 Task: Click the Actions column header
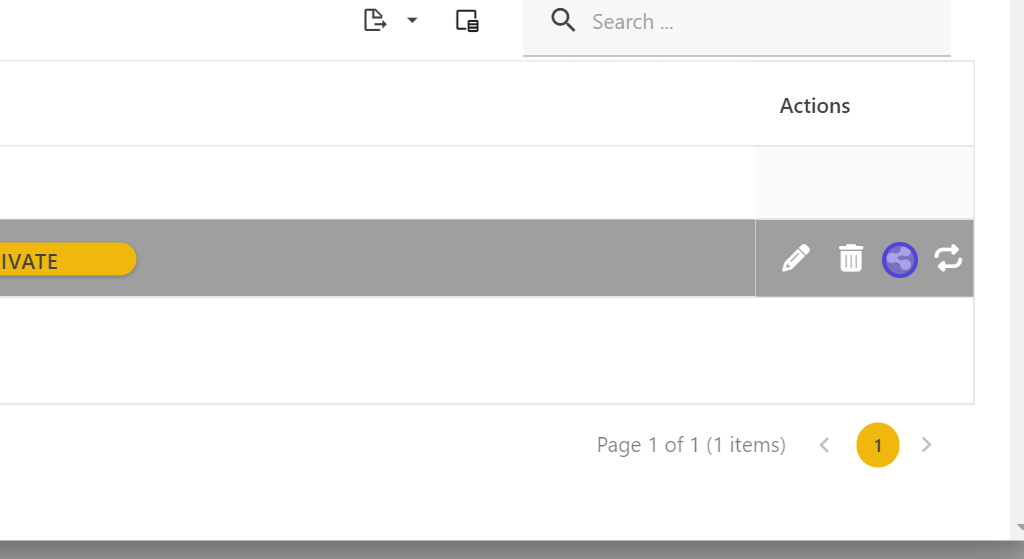point(815,106)
